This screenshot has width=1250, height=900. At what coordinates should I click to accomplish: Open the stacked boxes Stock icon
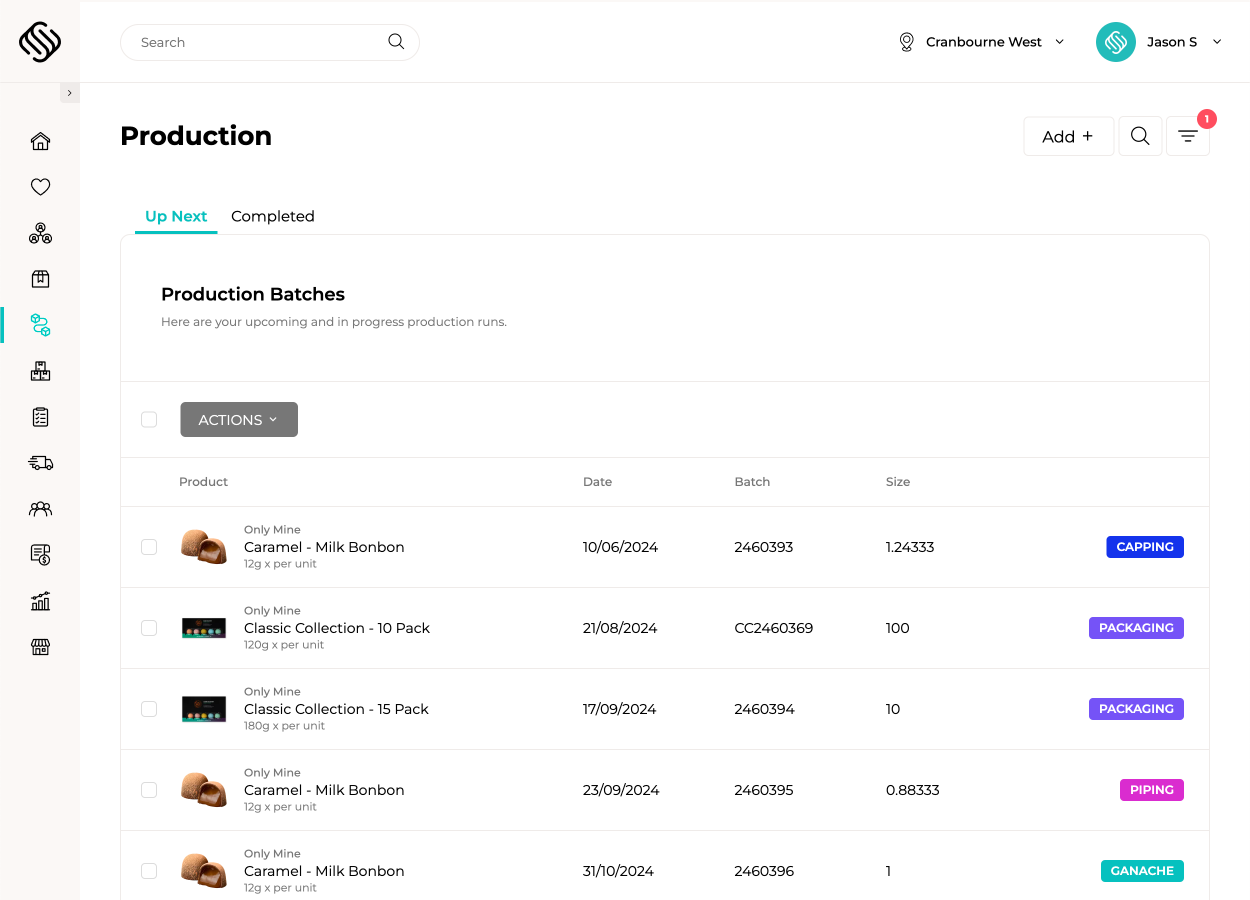40,370
